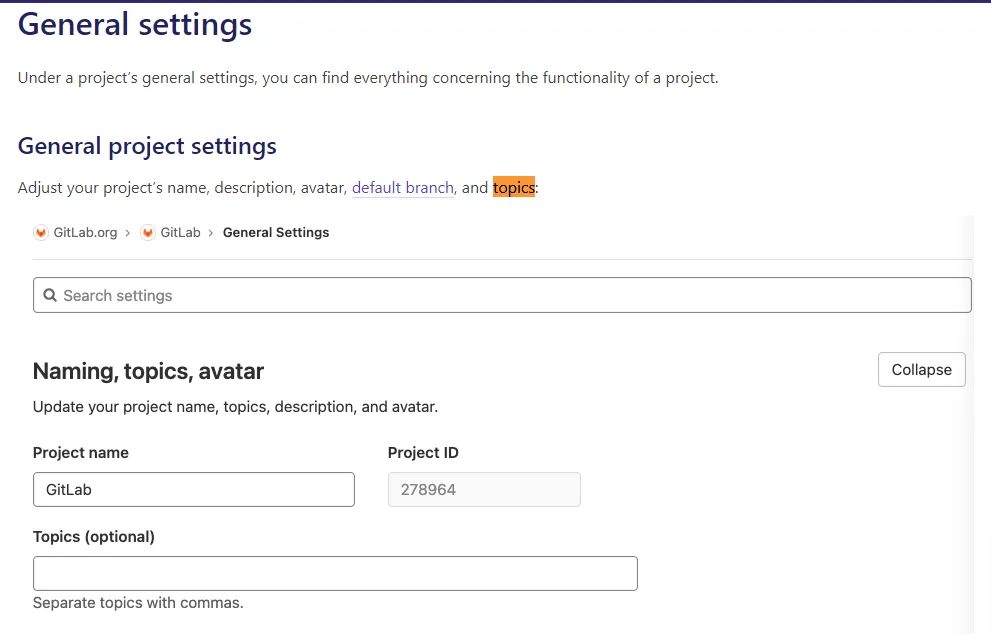The width and height of the screenshot is (991, 634).
Task: Click the Project ID label
Action: pyautogui.click(x=423, y=453)
